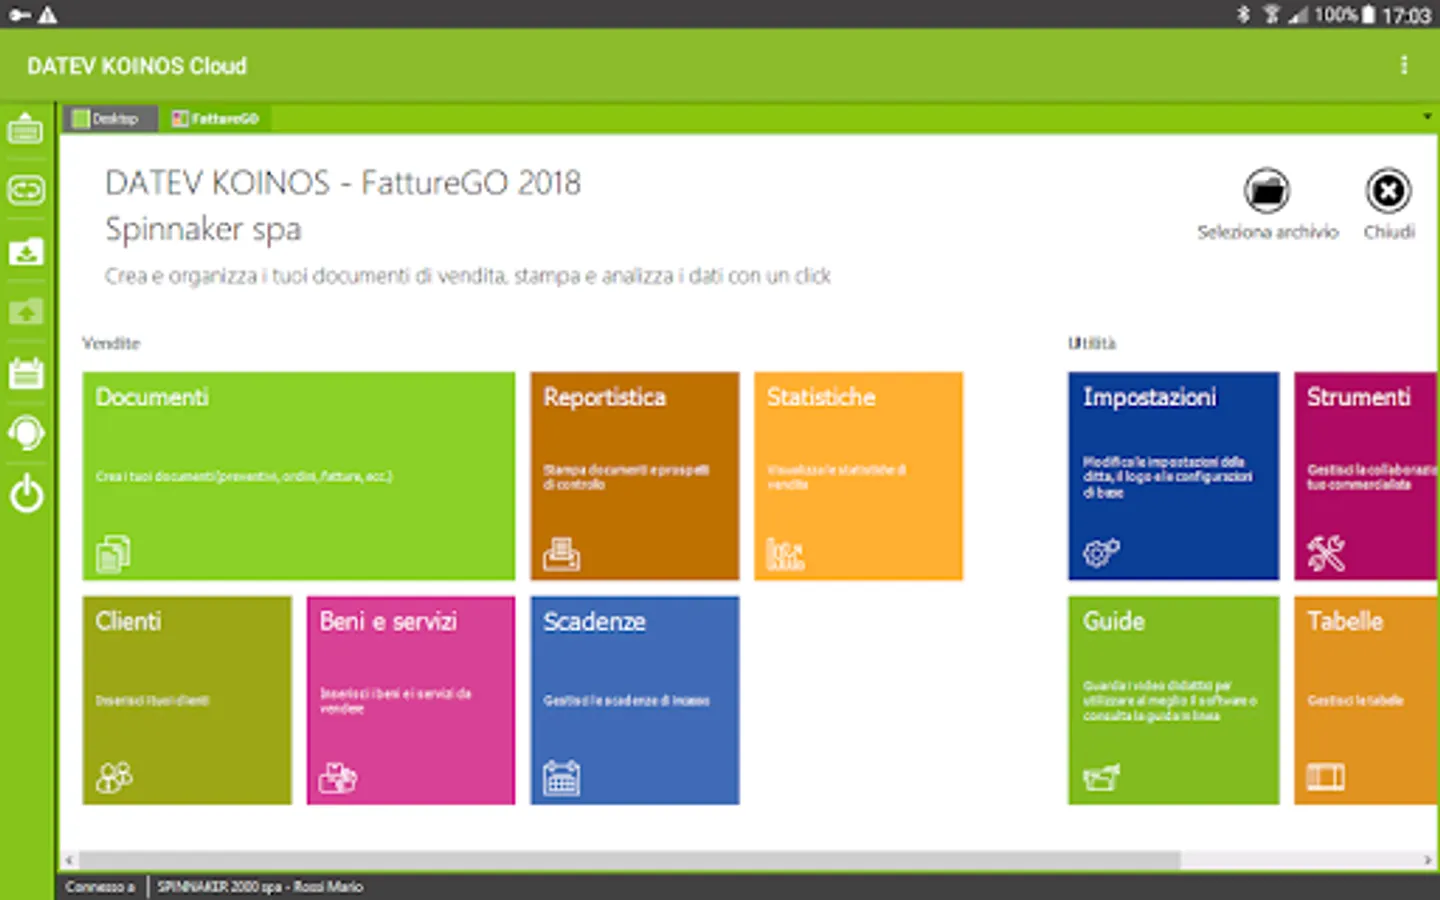Click the gears icon in Impostazioni tile

tap(1101, 553)
